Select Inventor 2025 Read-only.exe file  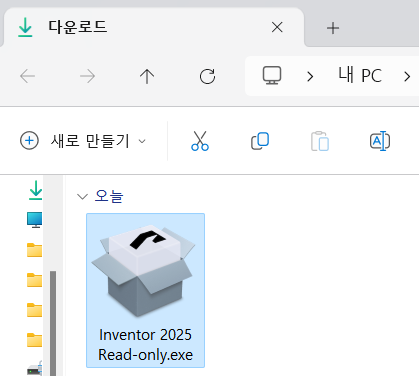[145, 290]
